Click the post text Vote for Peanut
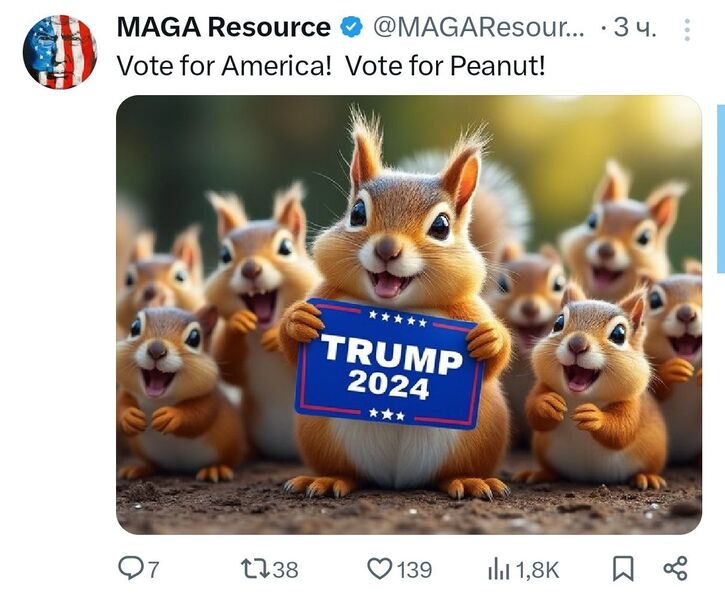The image size is (725, 600). (x=445, y=66)
